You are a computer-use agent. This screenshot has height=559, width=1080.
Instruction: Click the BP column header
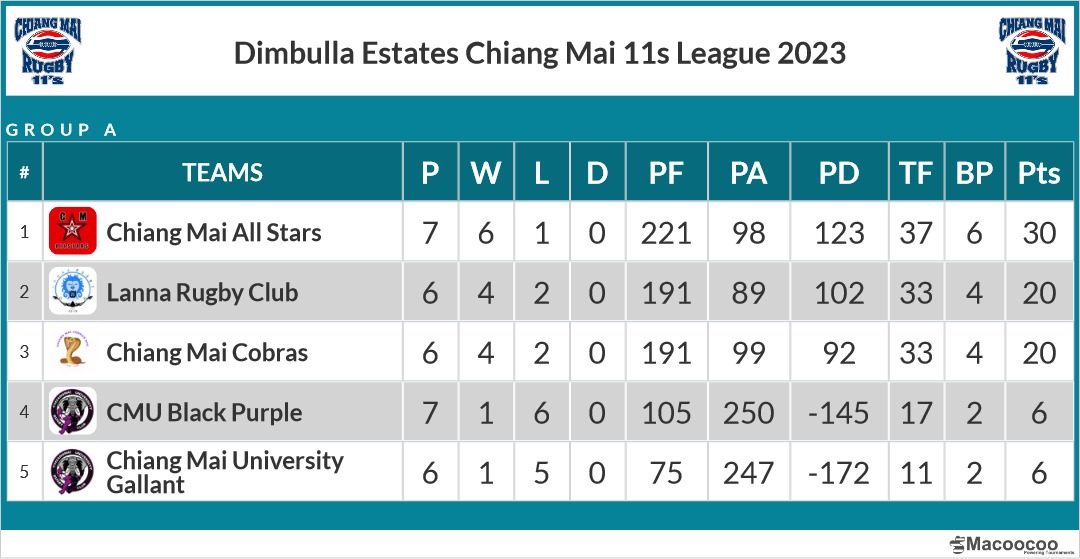974,173
